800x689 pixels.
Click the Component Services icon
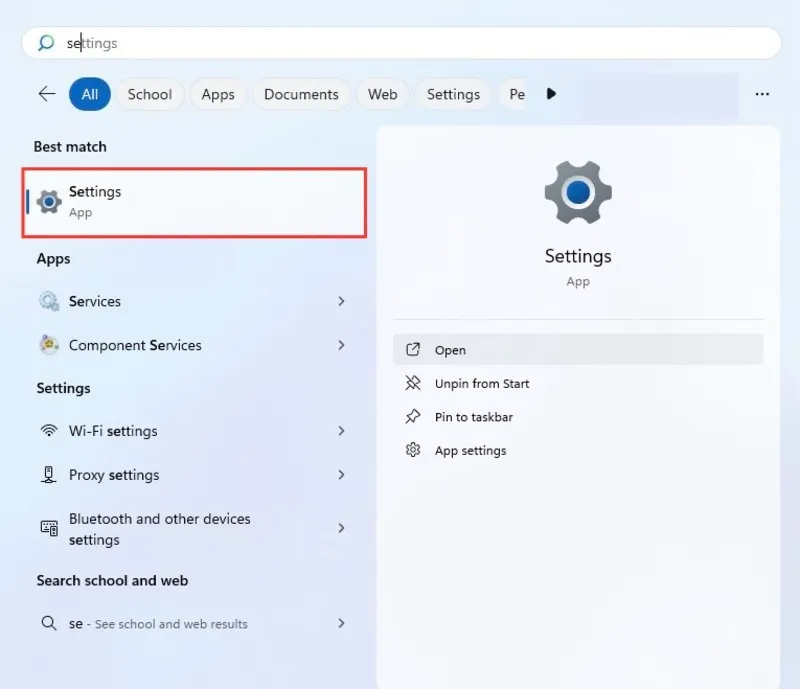(x=49, y=345)
